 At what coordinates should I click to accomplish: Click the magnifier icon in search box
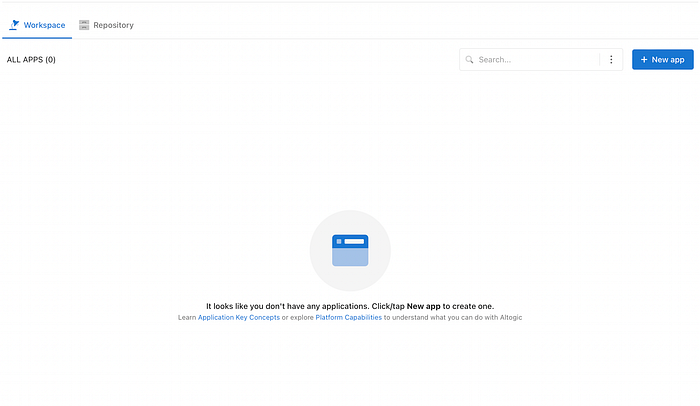click(x=469, y=59)
